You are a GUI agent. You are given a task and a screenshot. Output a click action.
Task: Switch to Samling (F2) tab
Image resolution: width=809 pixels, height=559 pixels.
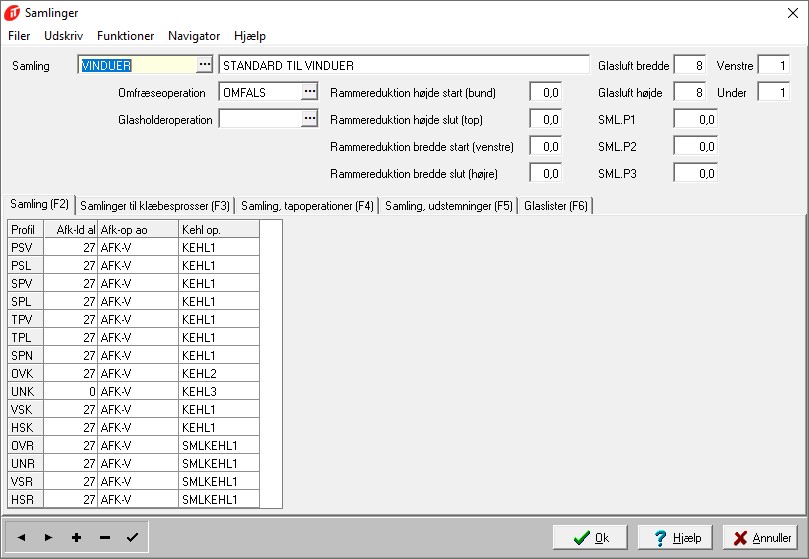point(39,204)
